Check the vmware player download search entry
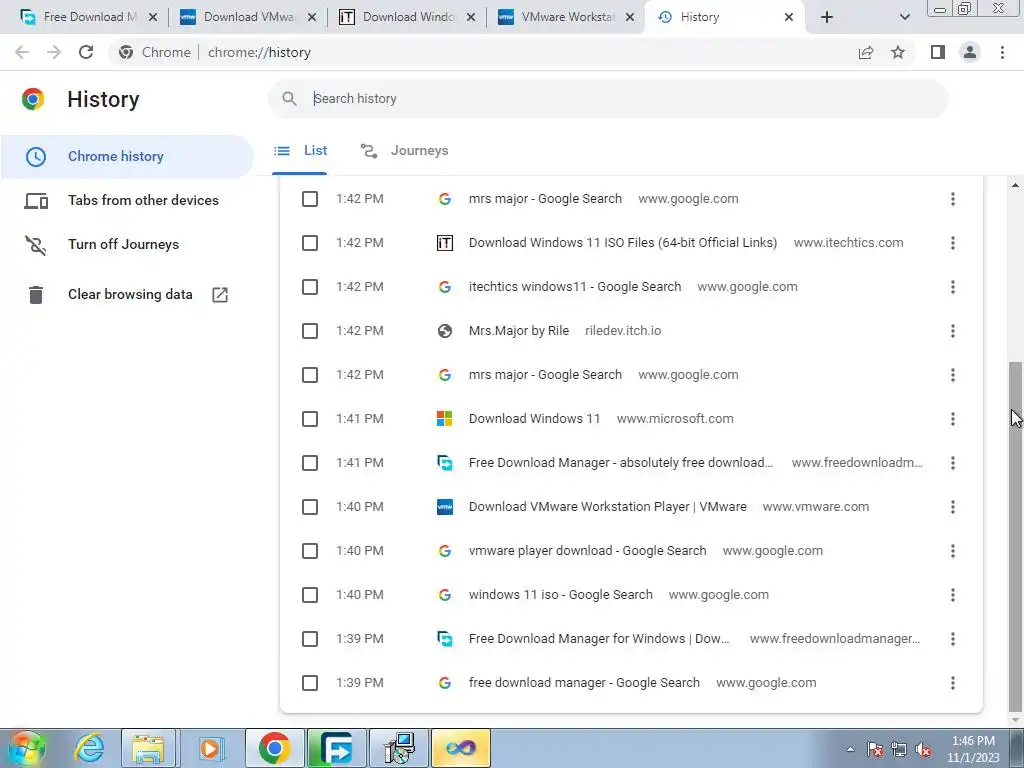1024x768 pixels. [310, 551]
